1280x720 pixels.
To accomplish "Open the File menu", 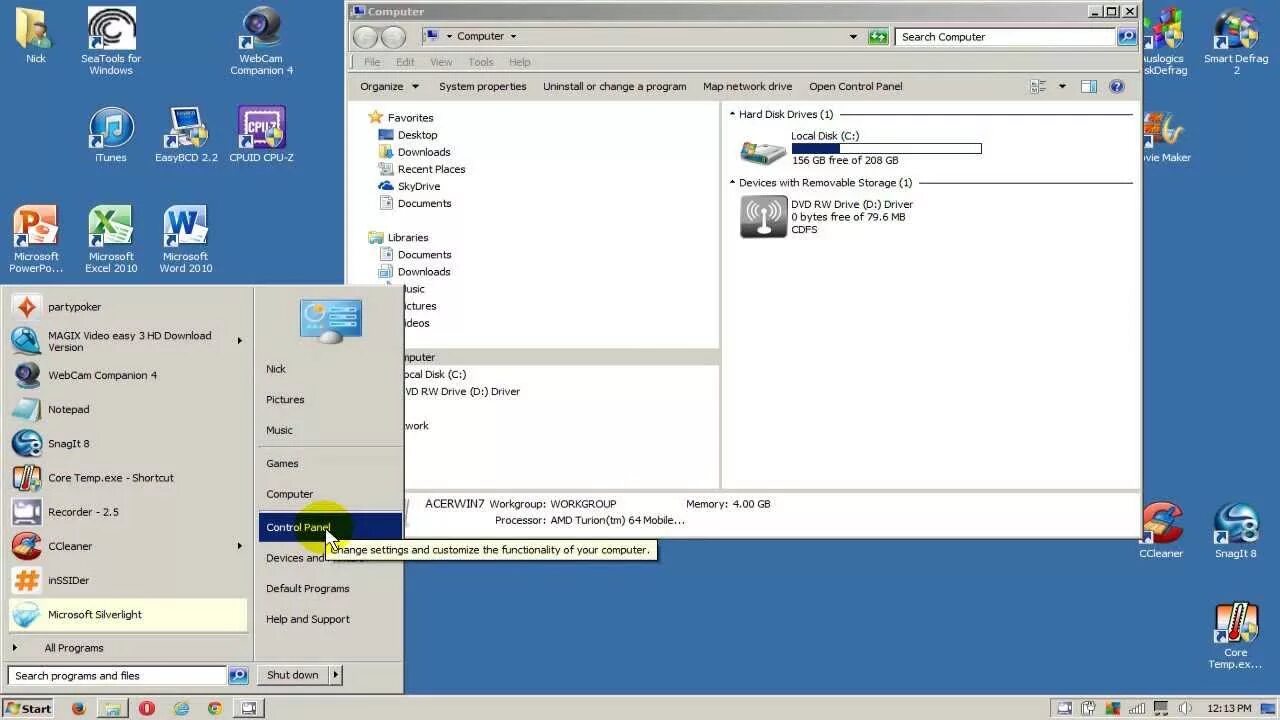I will (372, 62).
